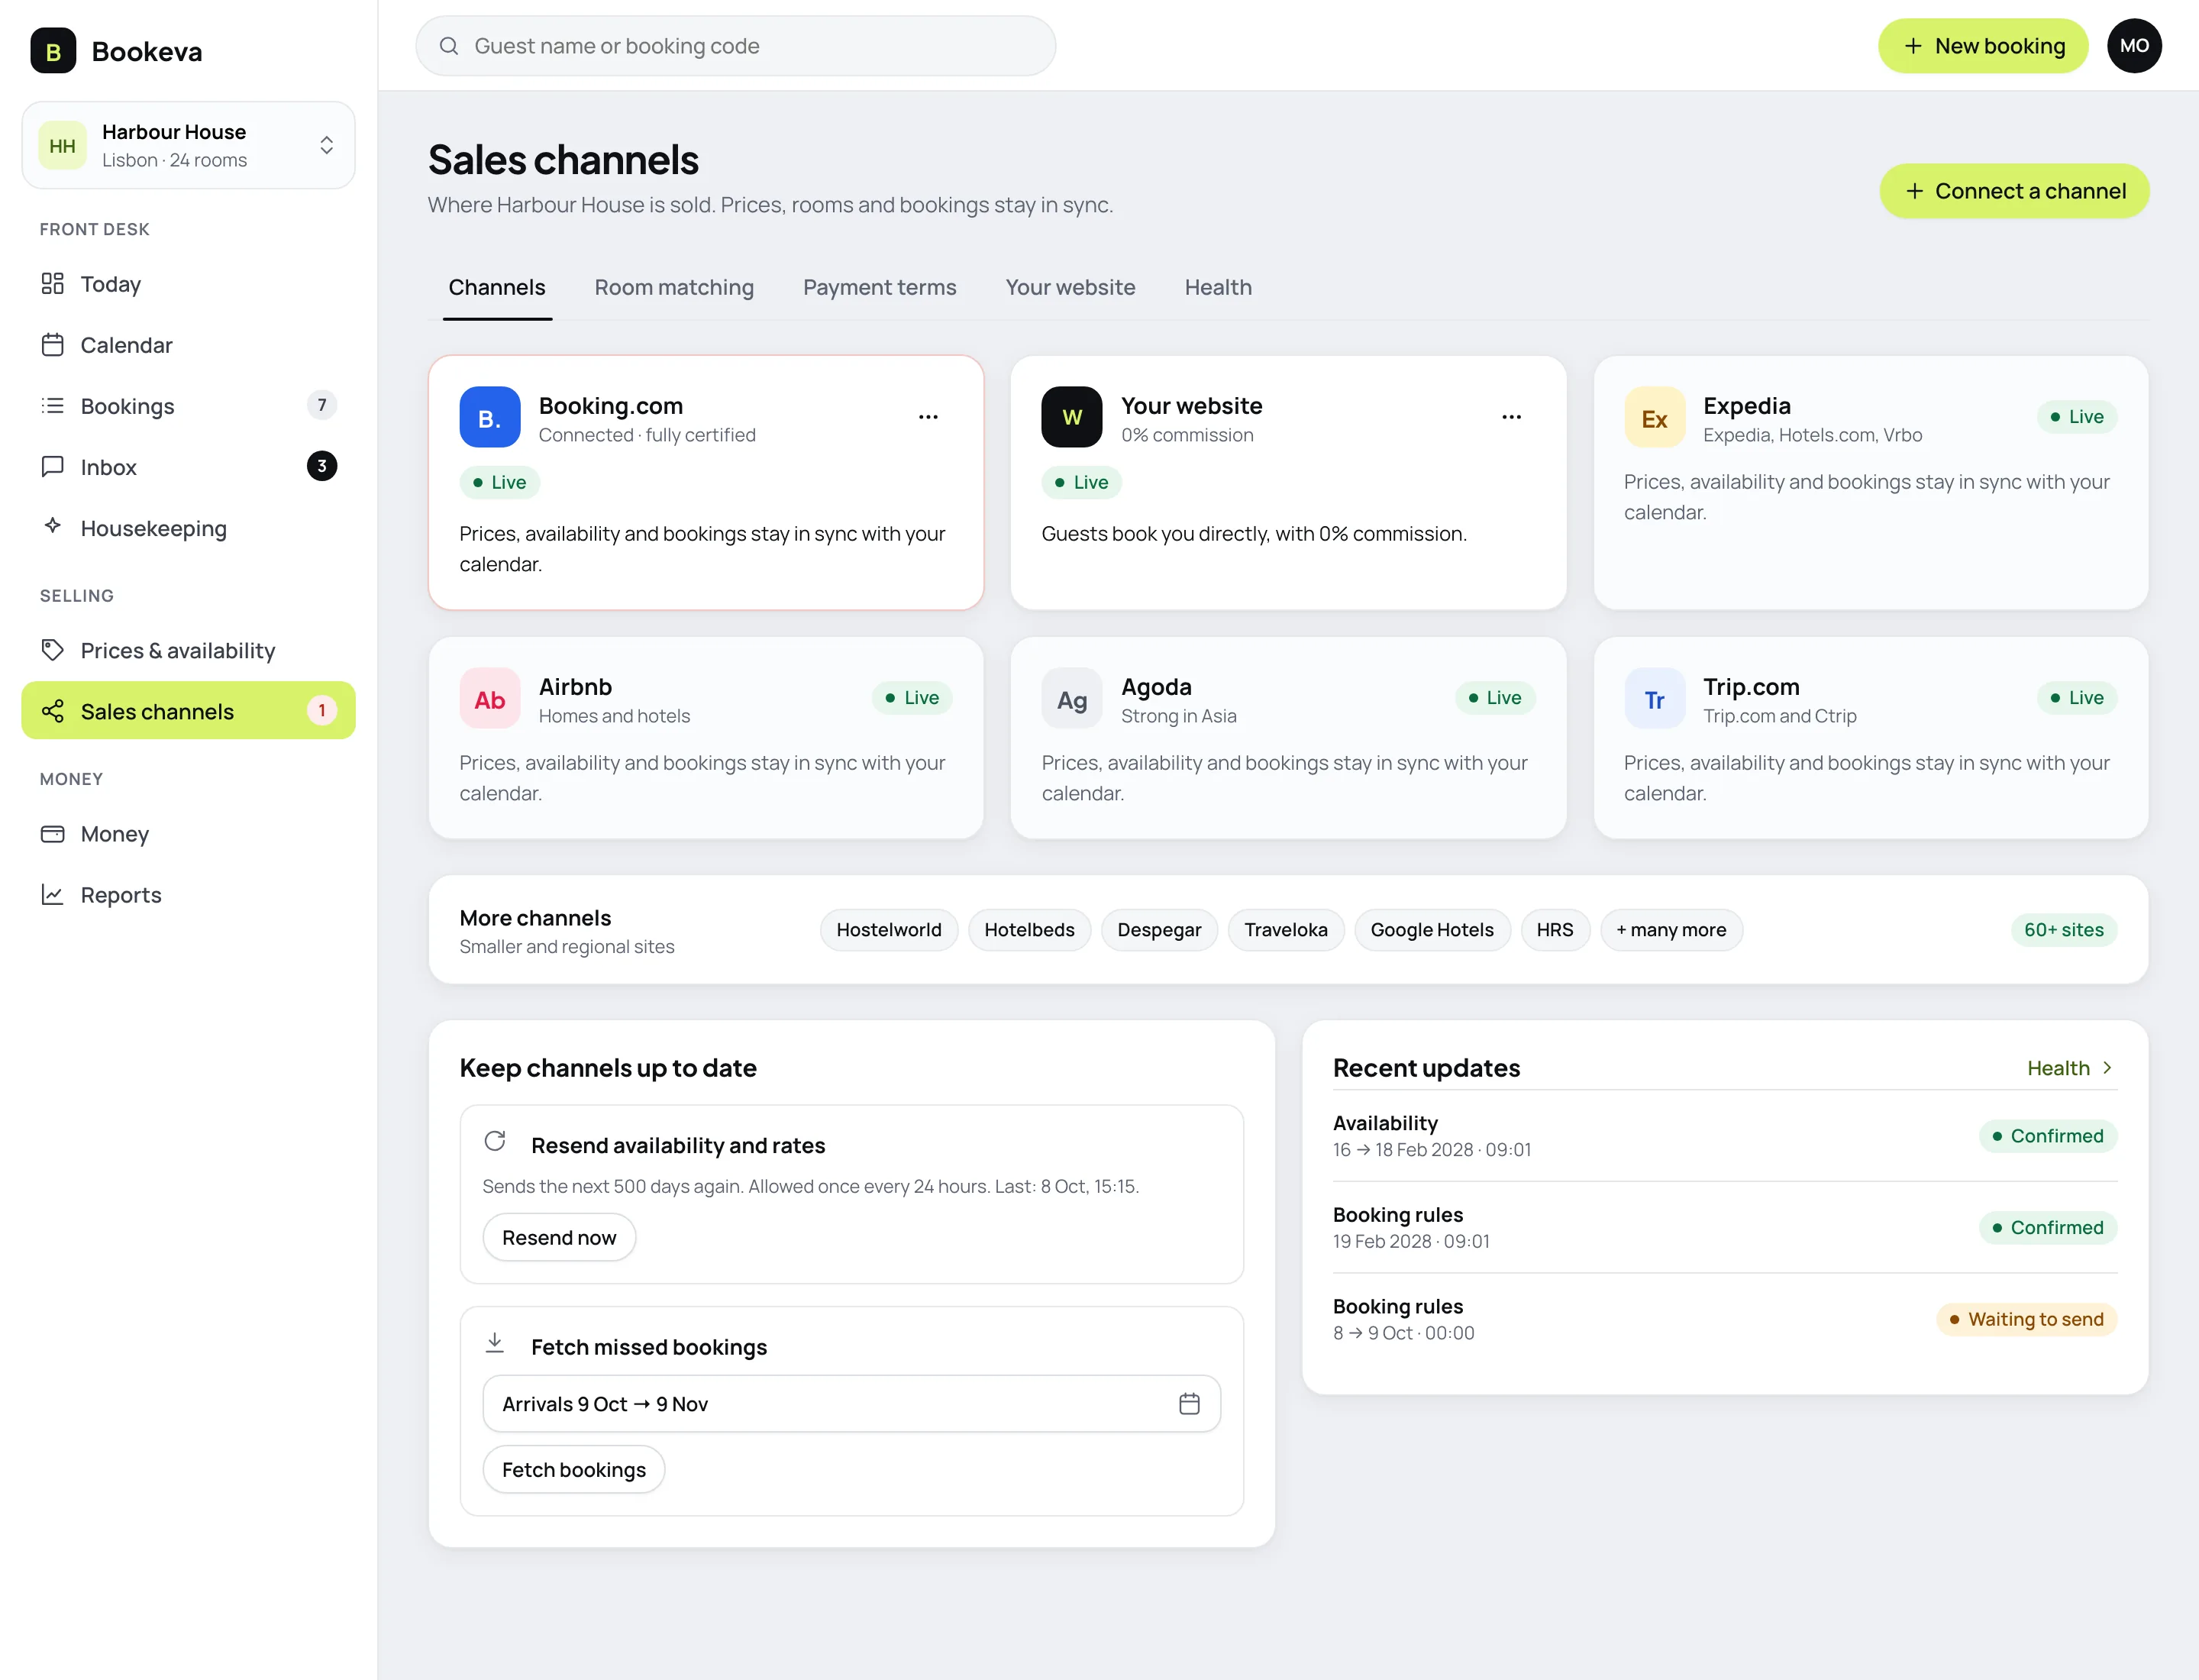Open the Trip.com channel card
Viewport: 2199px width, 1680px height.
(x=1870, y=738)
